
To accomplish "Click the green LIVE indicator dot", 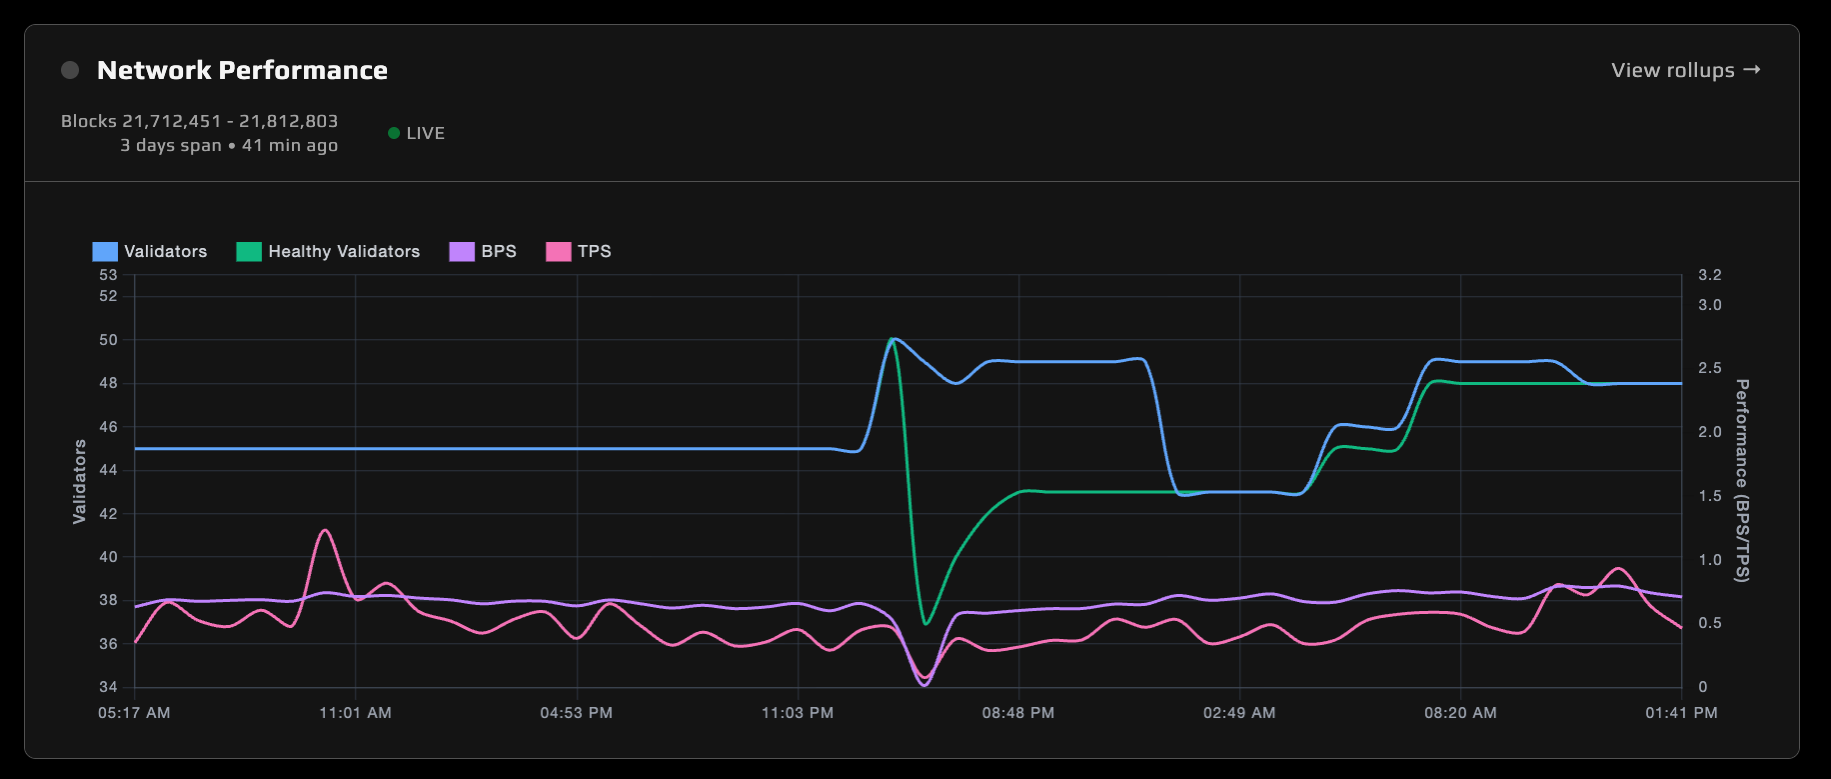I will tap(394, 133).
